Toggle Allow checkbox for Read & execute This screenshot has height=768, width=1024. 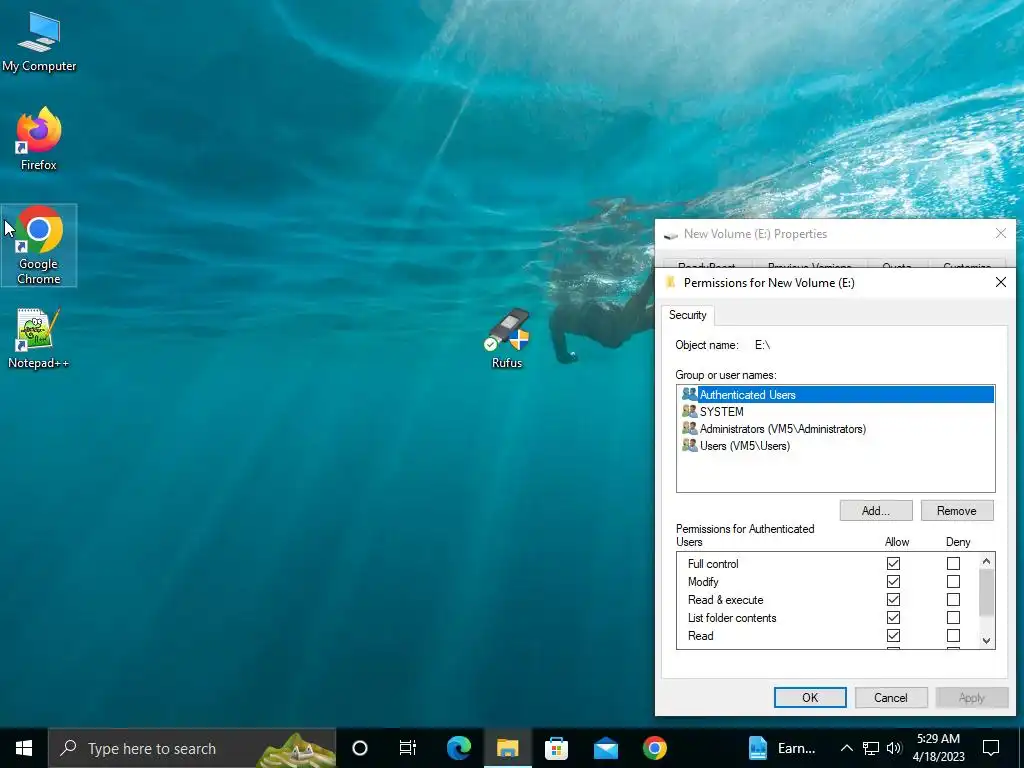(x=893, y=599)
